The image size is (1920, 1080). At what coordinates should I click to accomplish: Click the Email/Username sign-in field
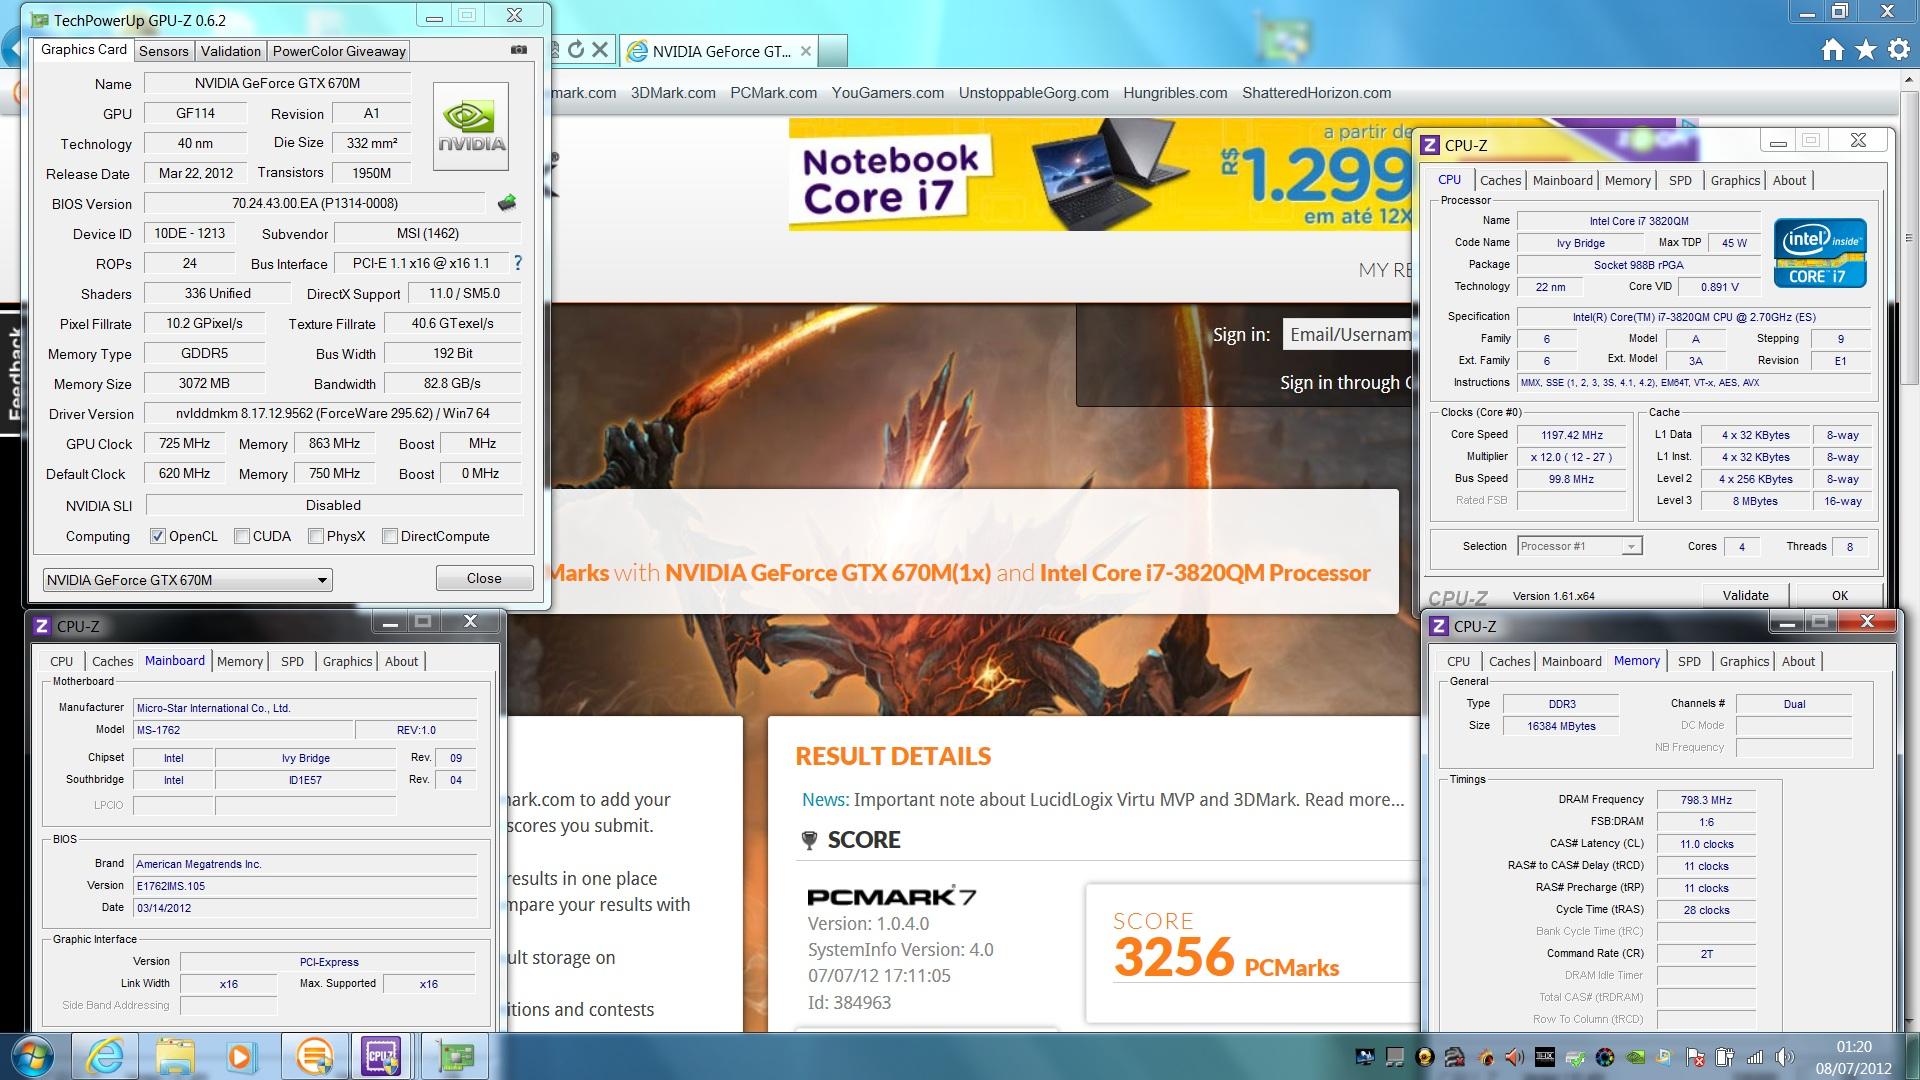[x=1347, y=334]
